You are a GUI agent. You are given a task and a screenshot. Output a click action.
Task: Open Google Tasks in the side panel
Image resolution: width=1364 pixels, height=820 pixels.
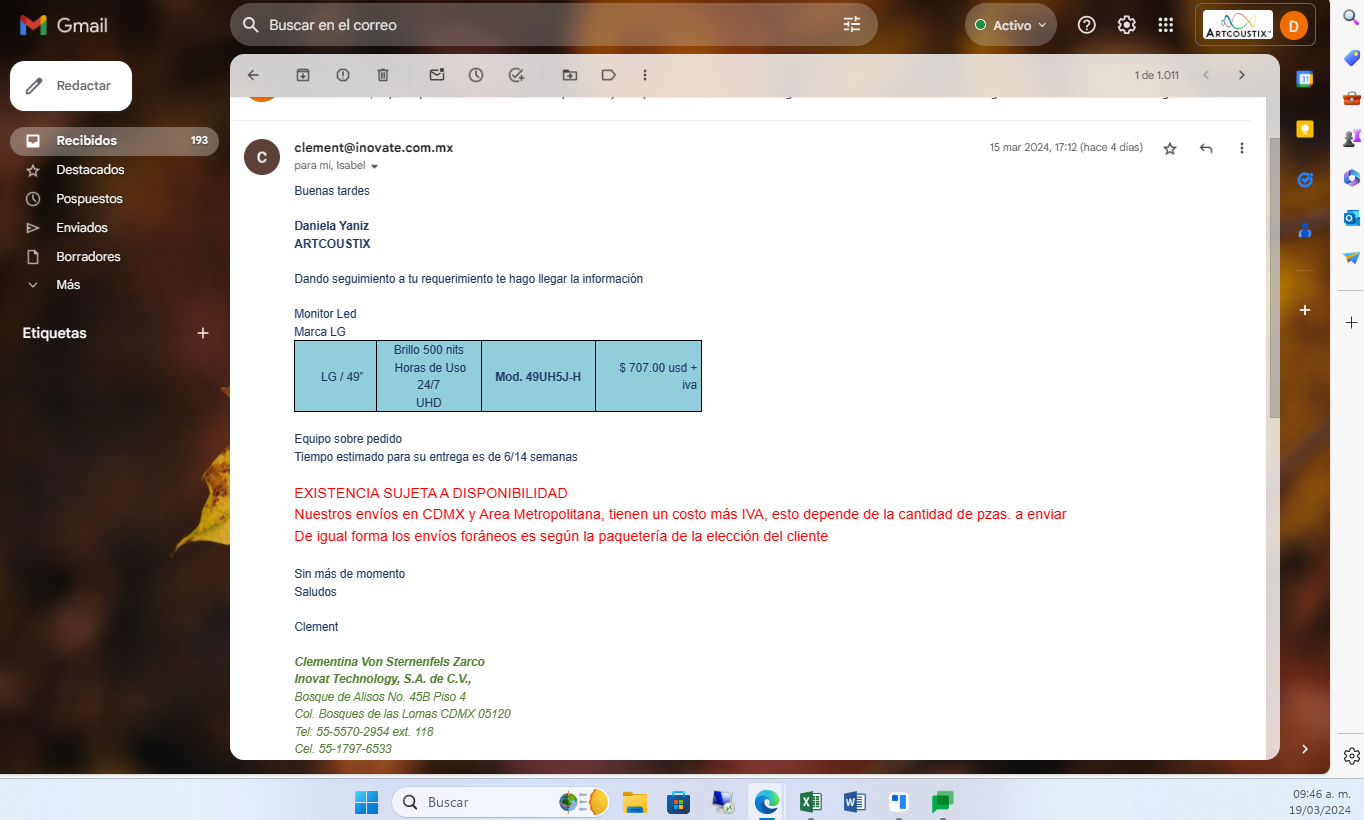[1305, 180]
